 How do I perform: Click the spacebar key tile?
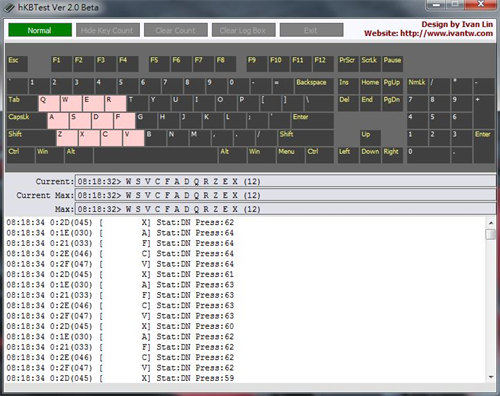tap(156, 155)
